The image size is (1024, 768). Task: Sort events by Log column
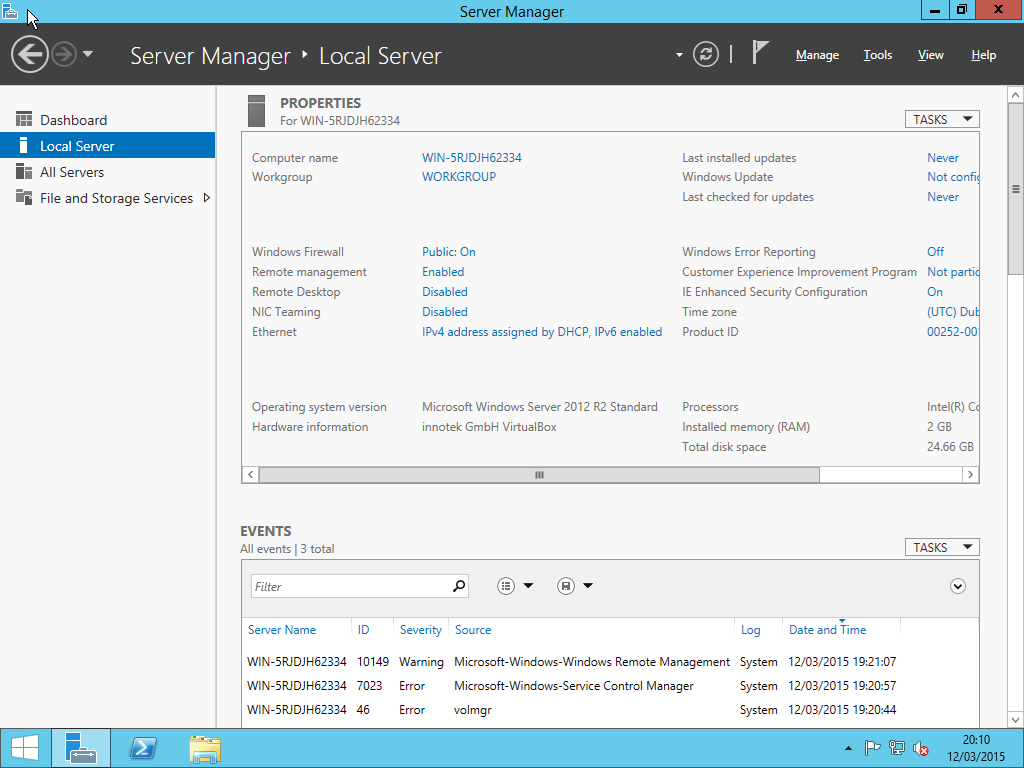point(750,630)
